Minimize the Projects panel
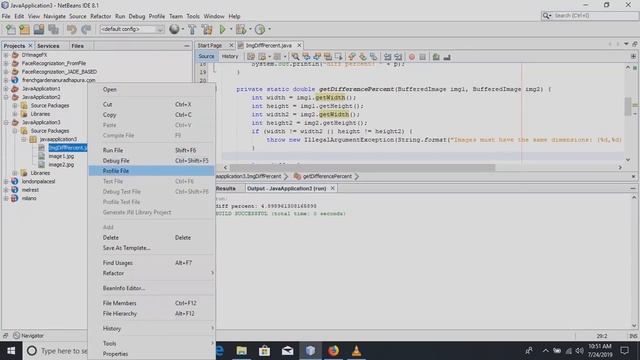 tap(187, 46)
